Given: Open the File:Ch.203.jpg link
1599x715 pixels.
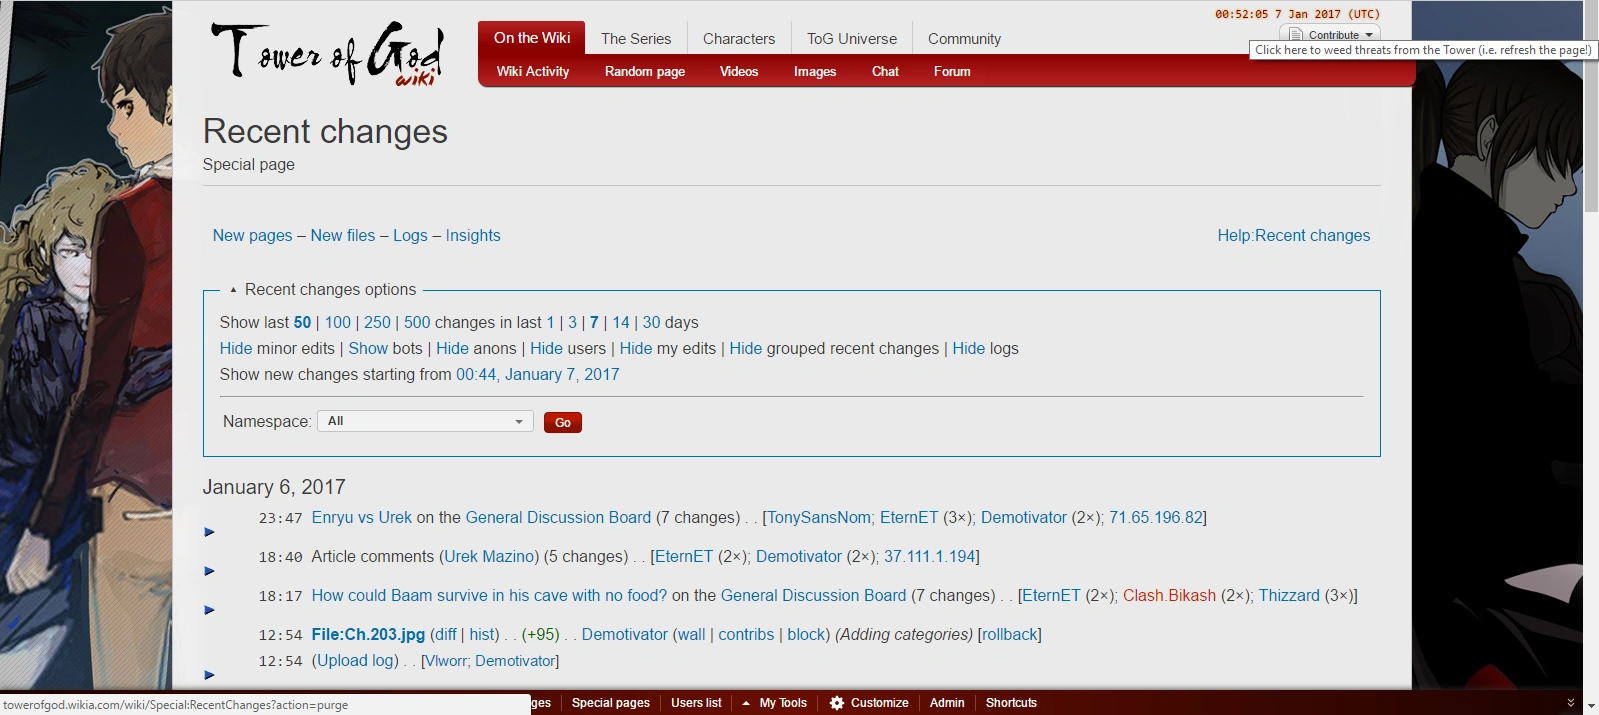Looking at the screenshot, I should click(x=368, y=635).
